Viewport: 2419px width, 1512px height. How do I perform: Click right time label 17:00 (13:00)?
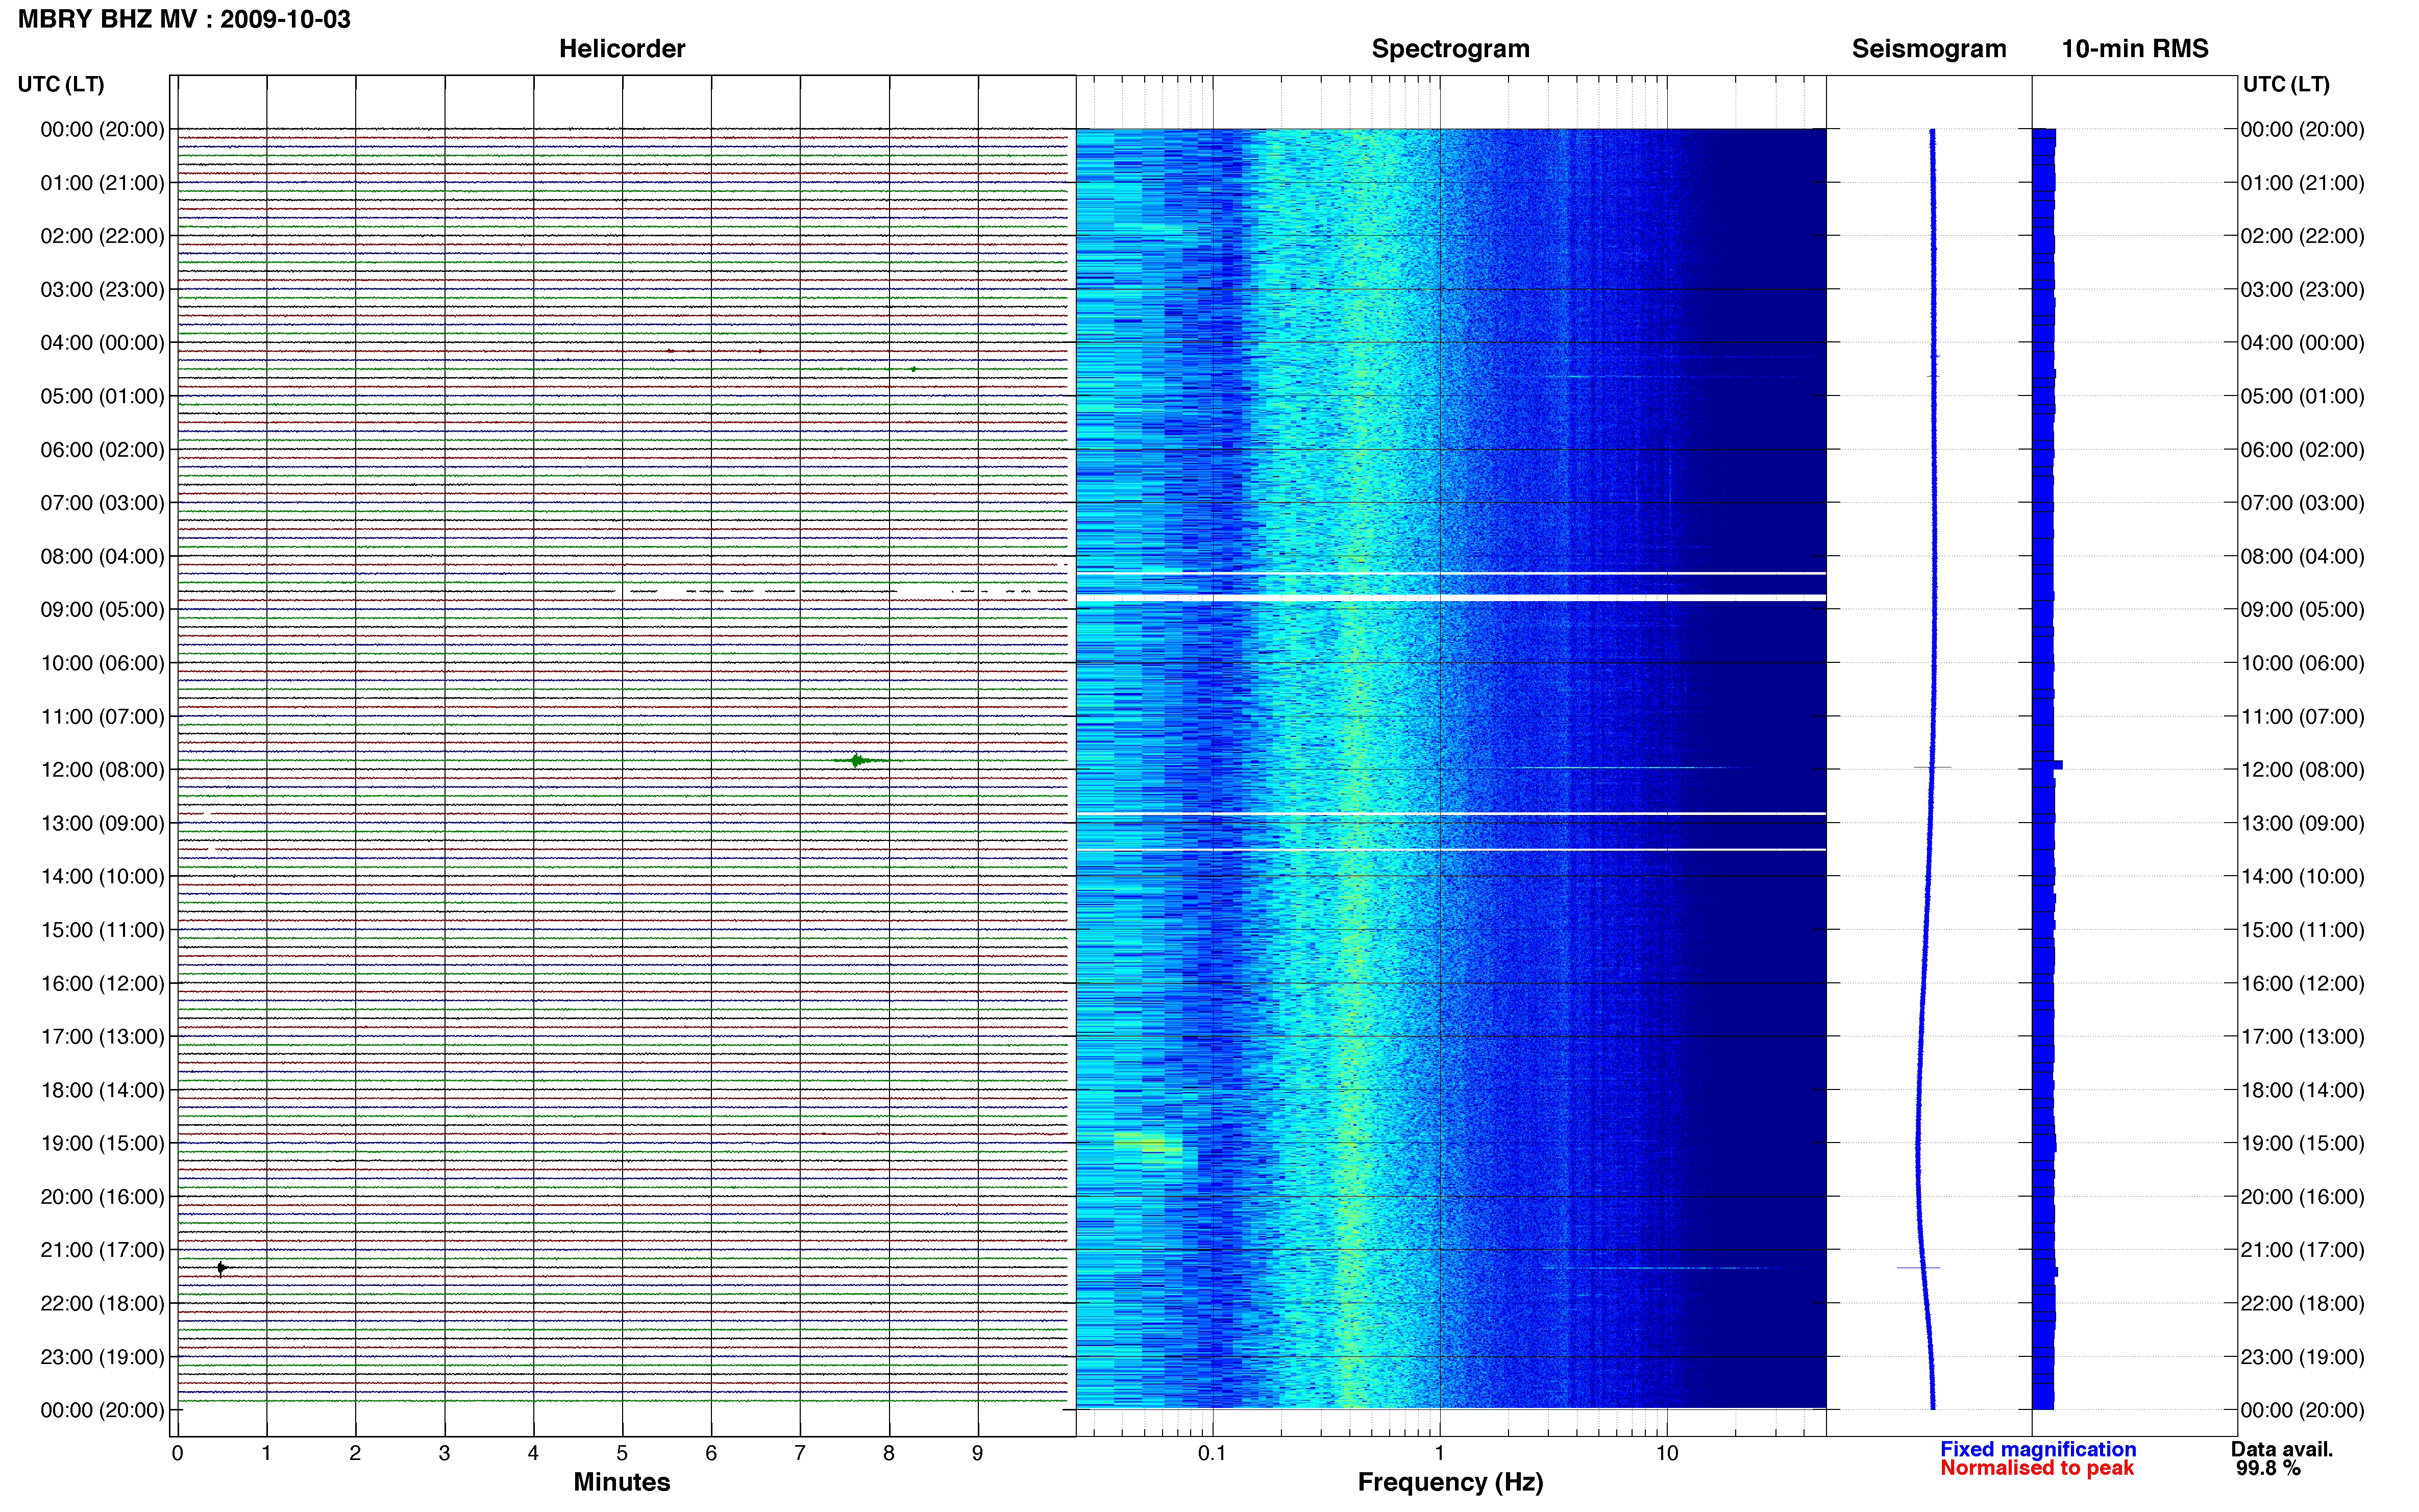2302,1037
